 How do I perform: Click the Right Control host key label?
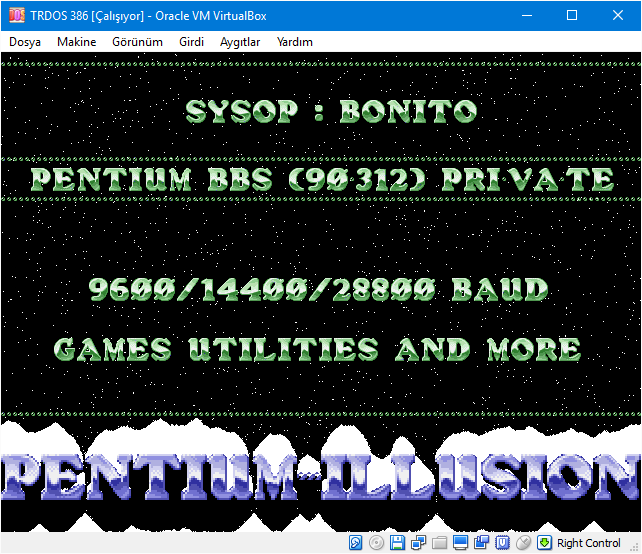point(589,543)
